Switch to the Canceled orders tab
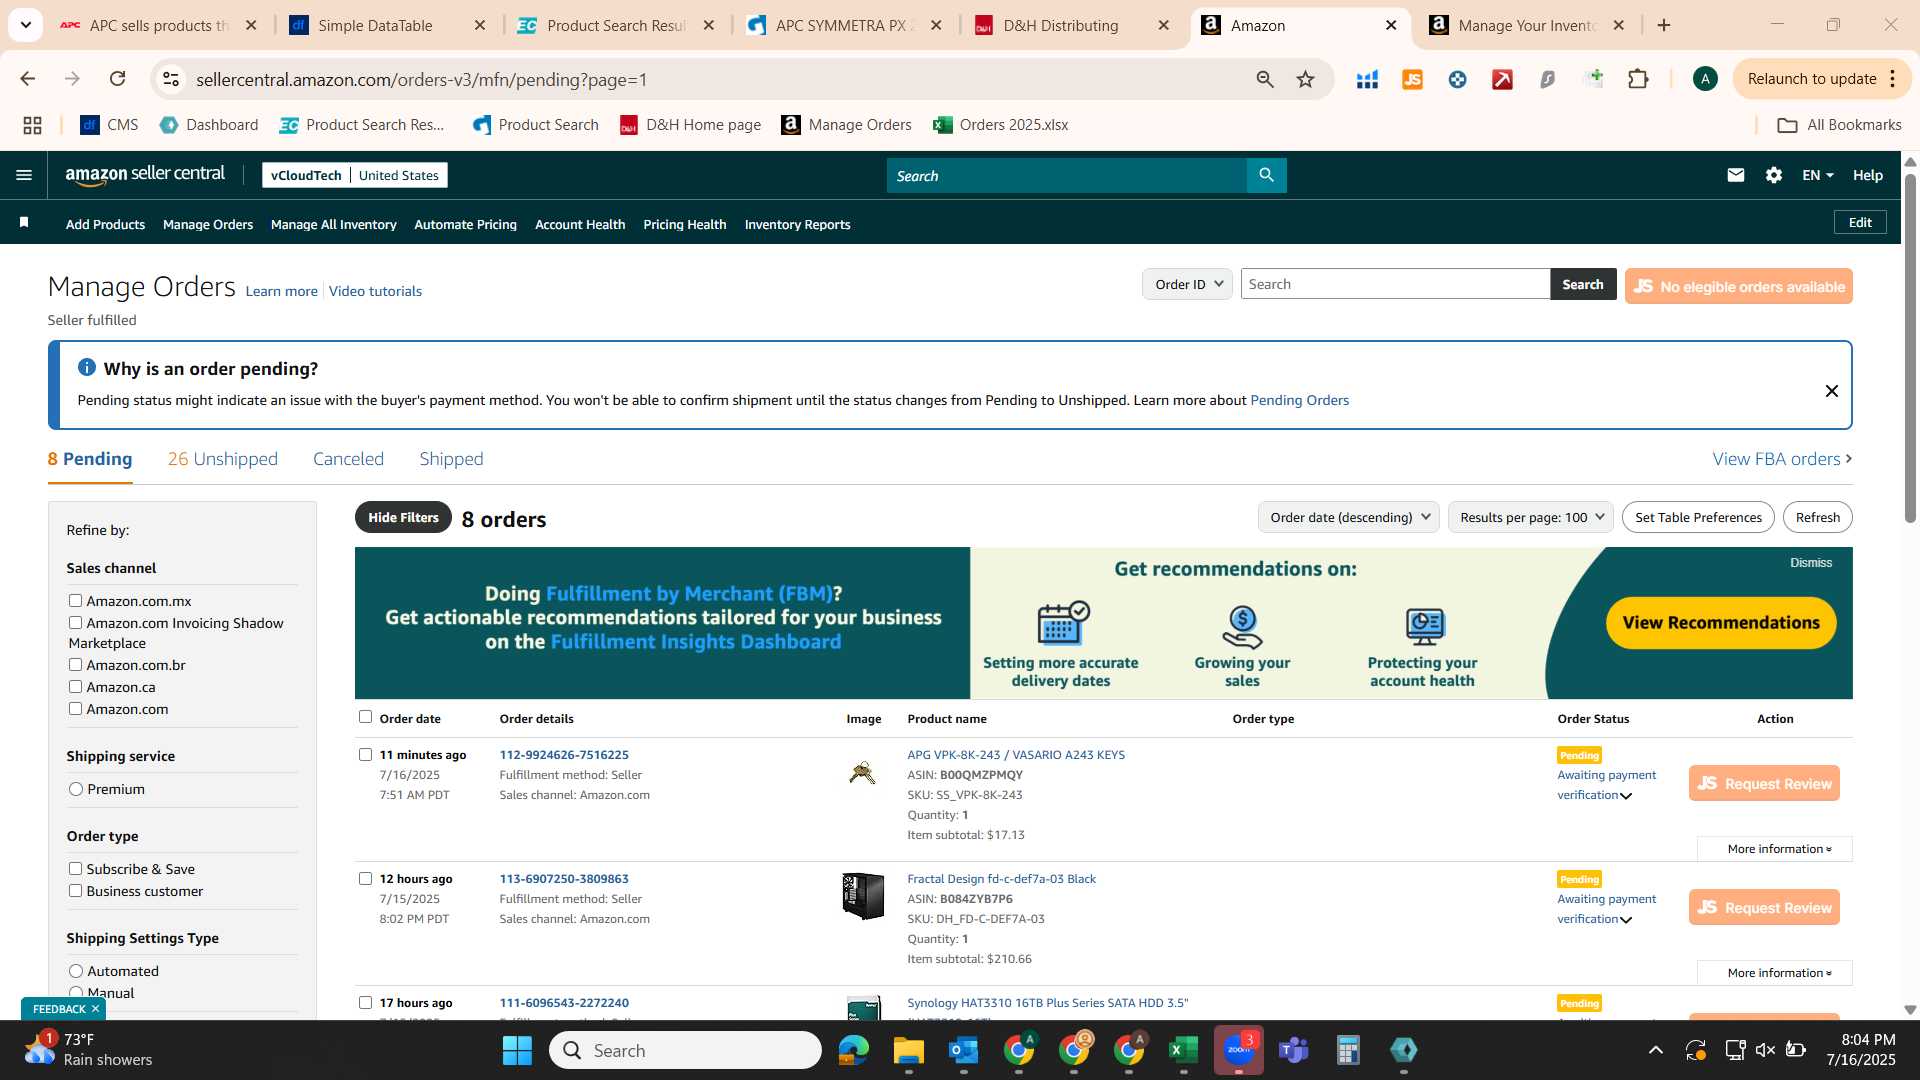 348,459
